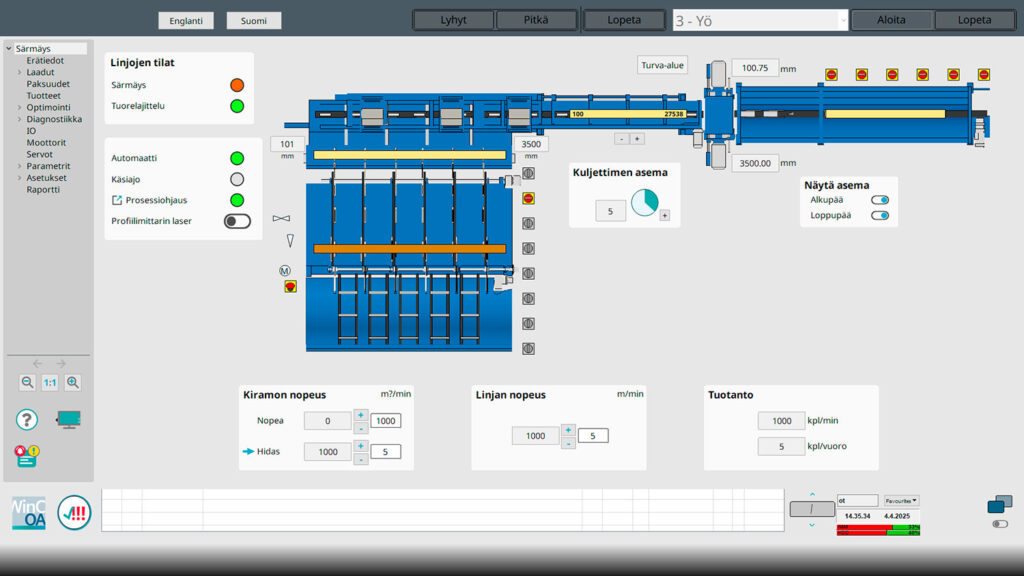Select Moottorit in the navigation tree
The image size is (1024, 576).
coord(46,143)
